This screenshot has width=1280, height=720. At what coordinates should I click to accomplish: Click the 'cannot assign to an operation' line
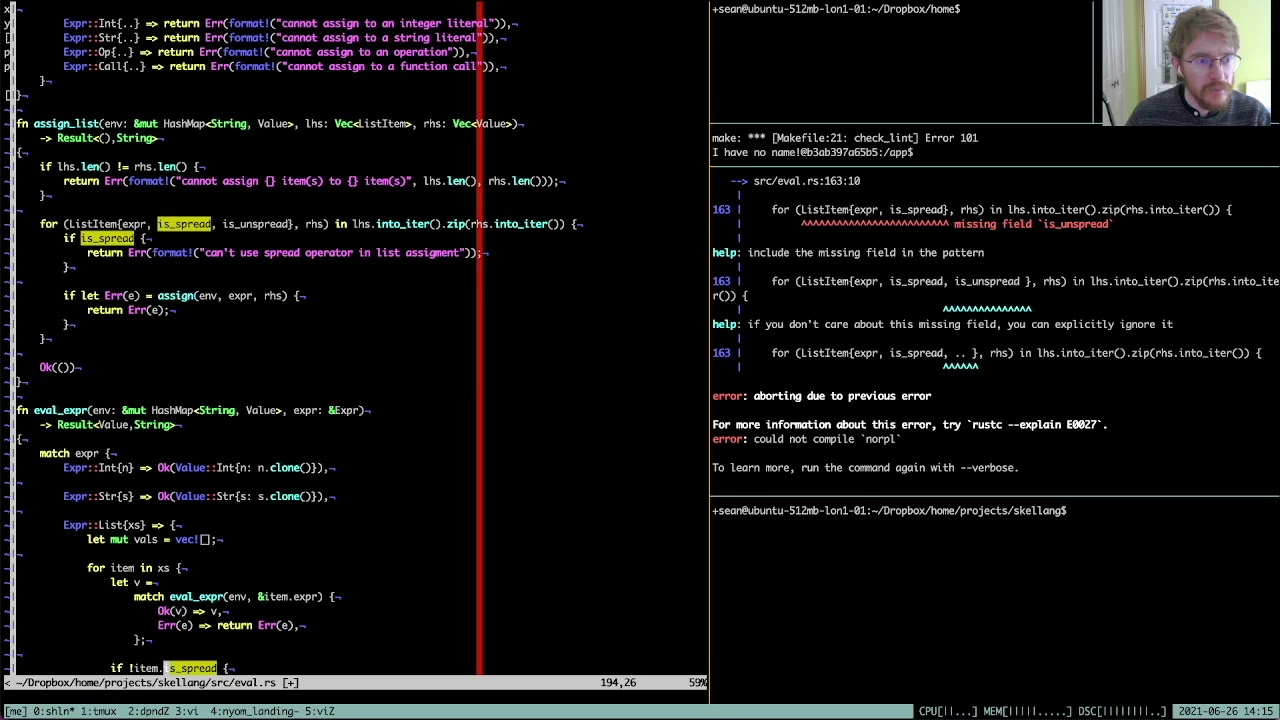(x=270, y=52)
